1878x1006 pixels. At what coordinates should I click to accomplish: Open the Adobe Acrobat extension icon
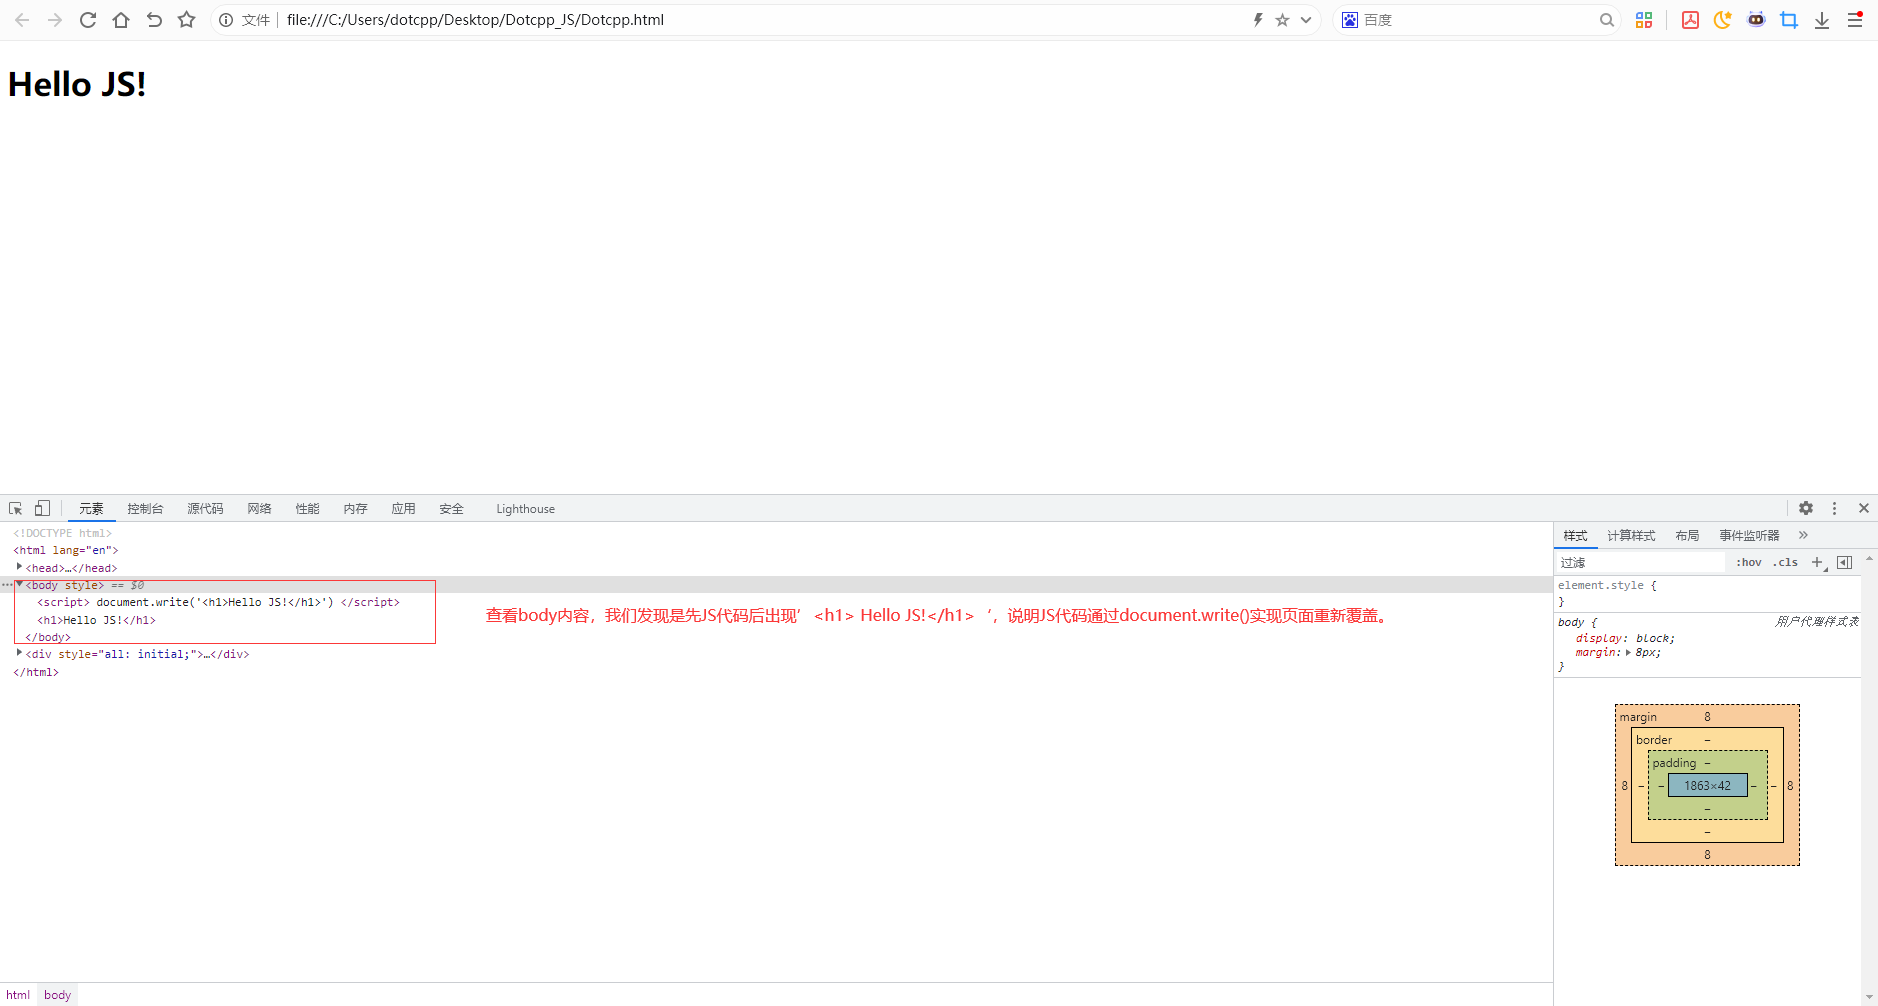(1690, 19)
